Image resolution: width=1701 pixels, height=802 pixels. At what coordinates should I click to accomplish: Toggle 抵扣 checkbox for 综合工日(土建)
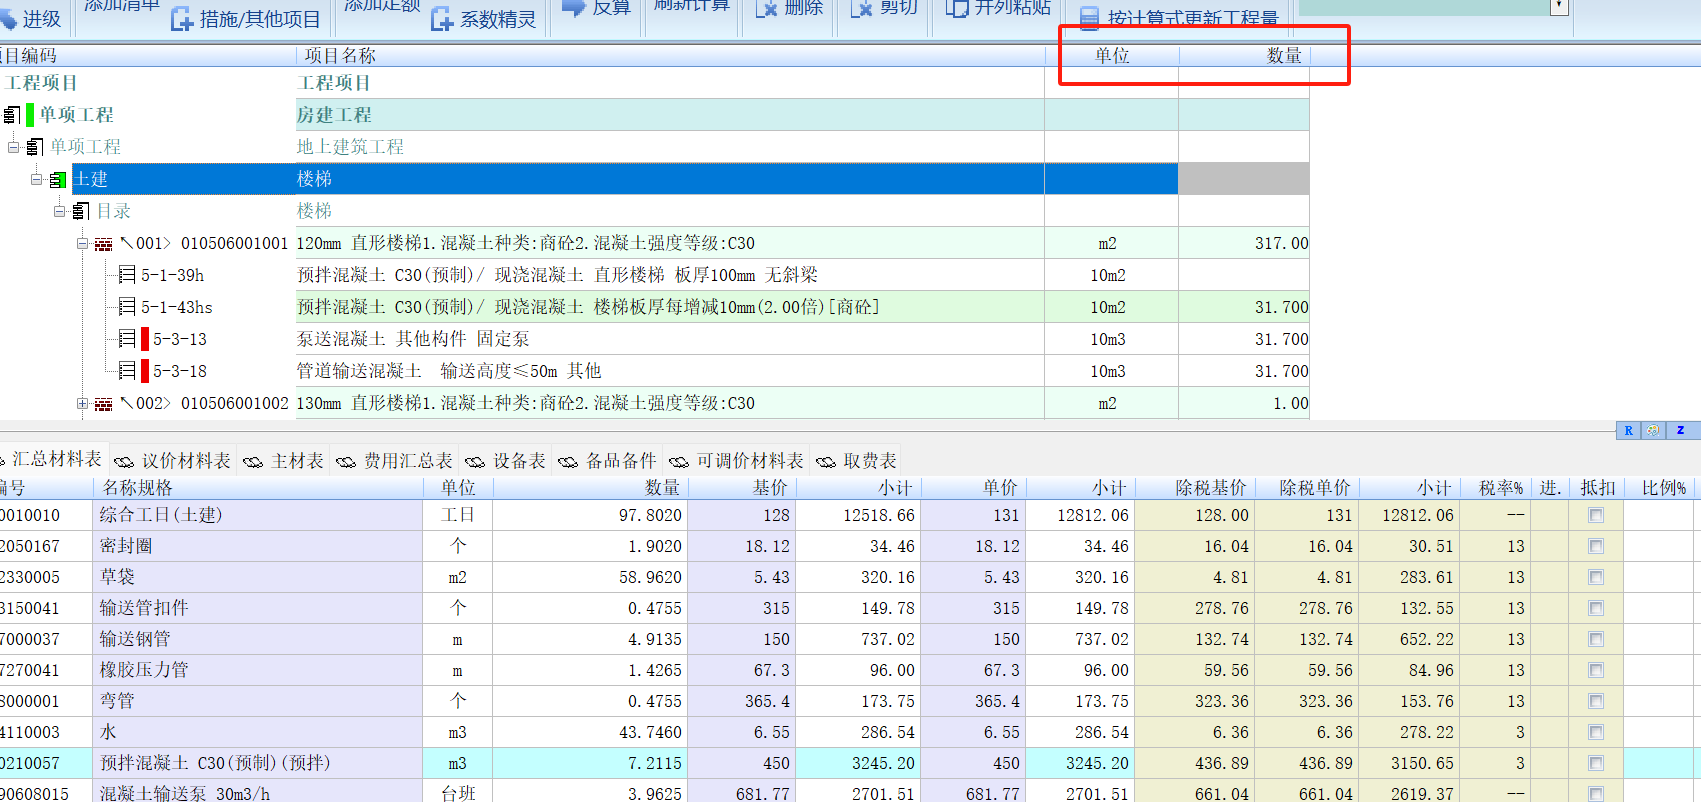[x=1596, y=516]
